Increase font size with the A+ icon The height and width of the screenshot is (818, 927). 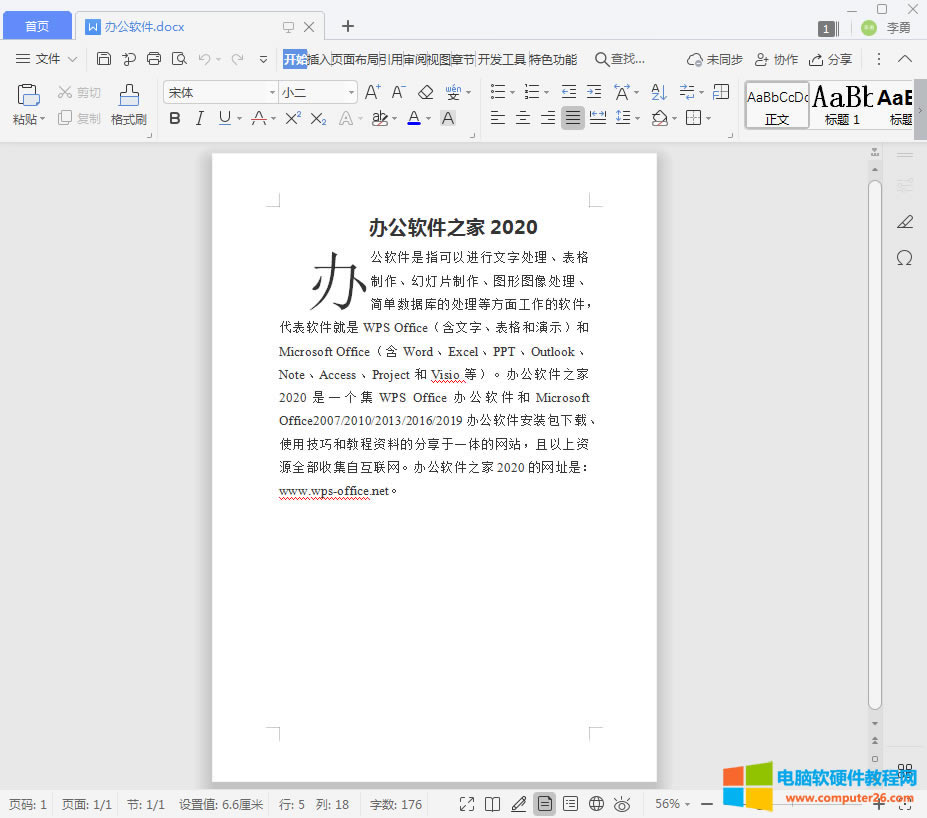372,92
